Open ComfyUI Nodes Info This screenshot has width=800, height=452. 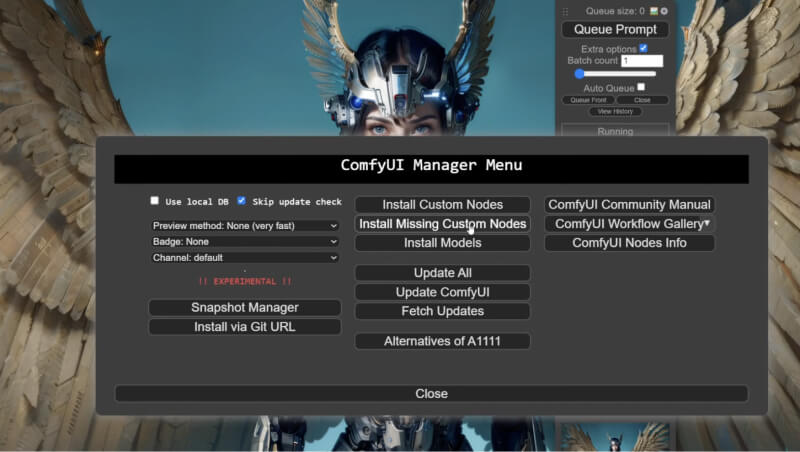click(x=629, y=243)
